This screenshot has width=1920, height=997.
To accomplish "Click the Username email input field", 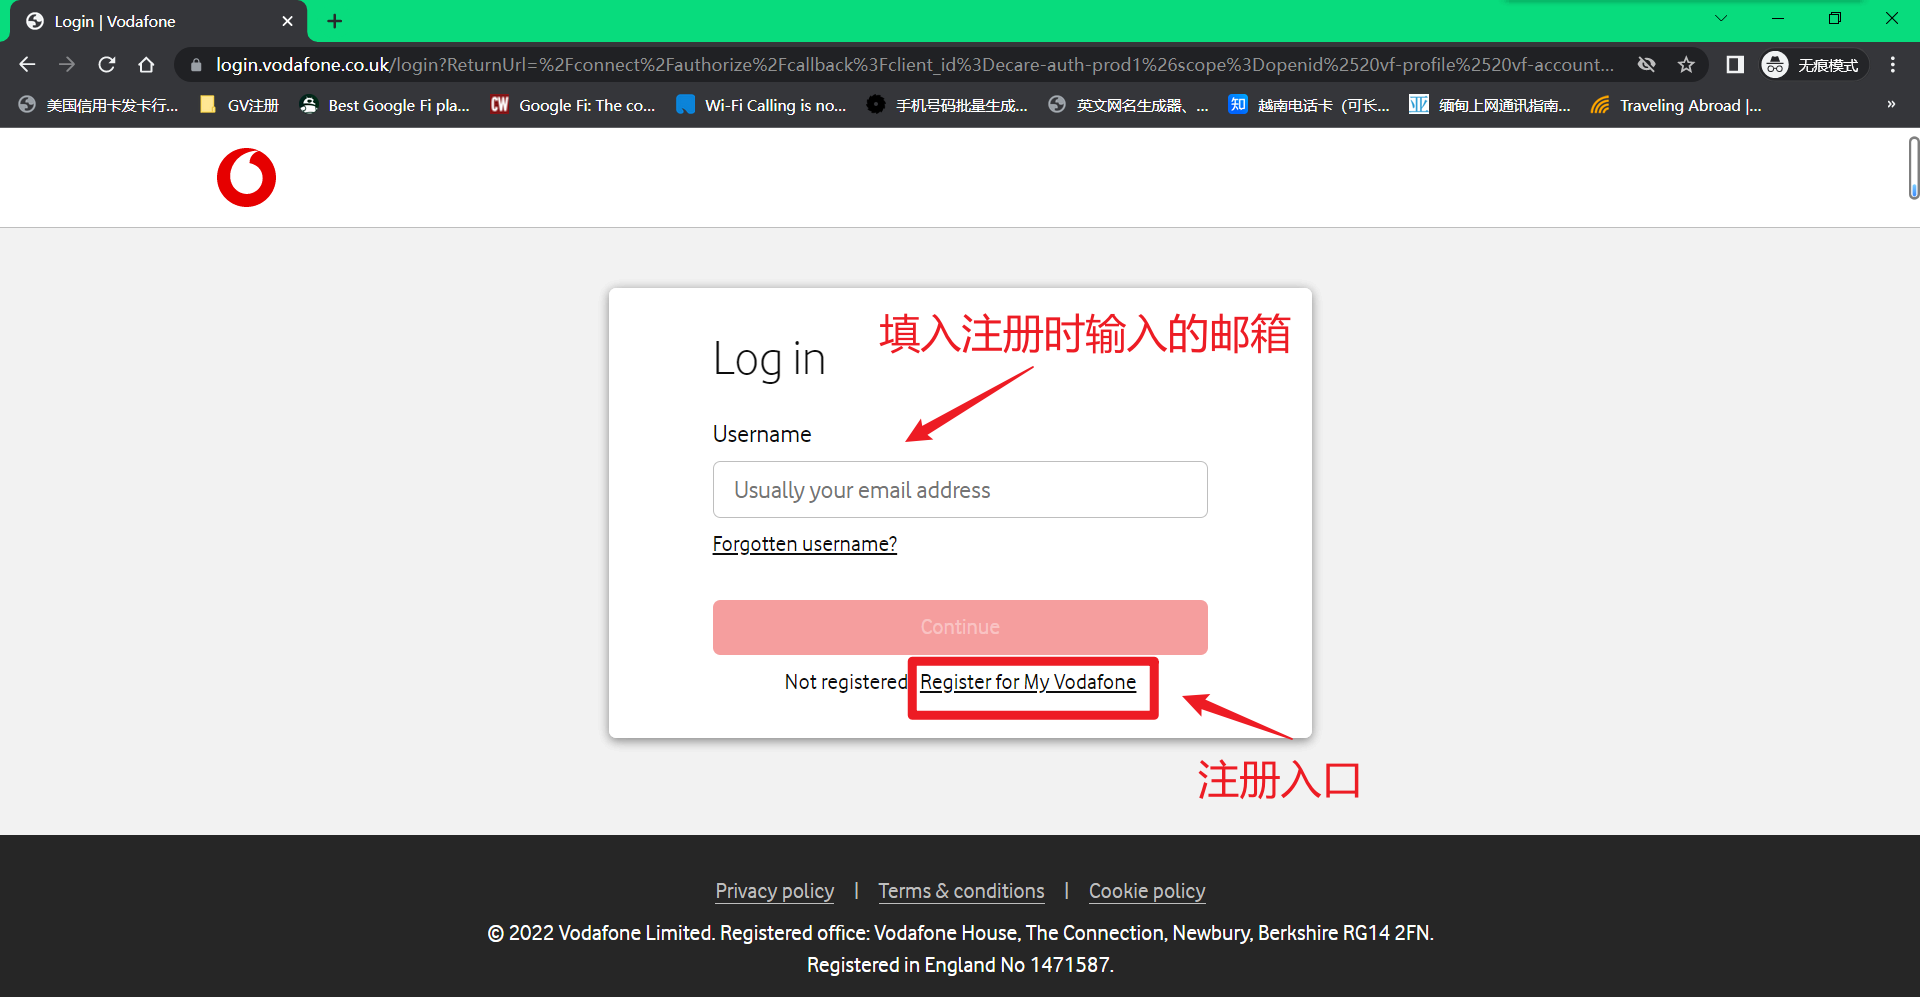I will pos(959,490).
